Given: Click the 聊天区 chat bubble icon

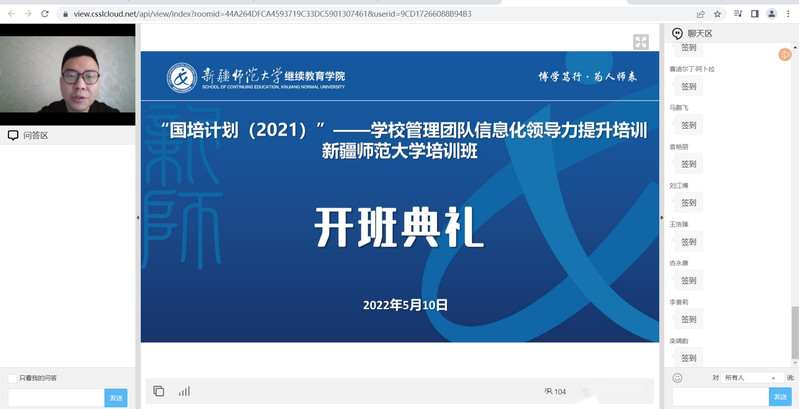Looking at the screenshot, I should tap(677, 34).
